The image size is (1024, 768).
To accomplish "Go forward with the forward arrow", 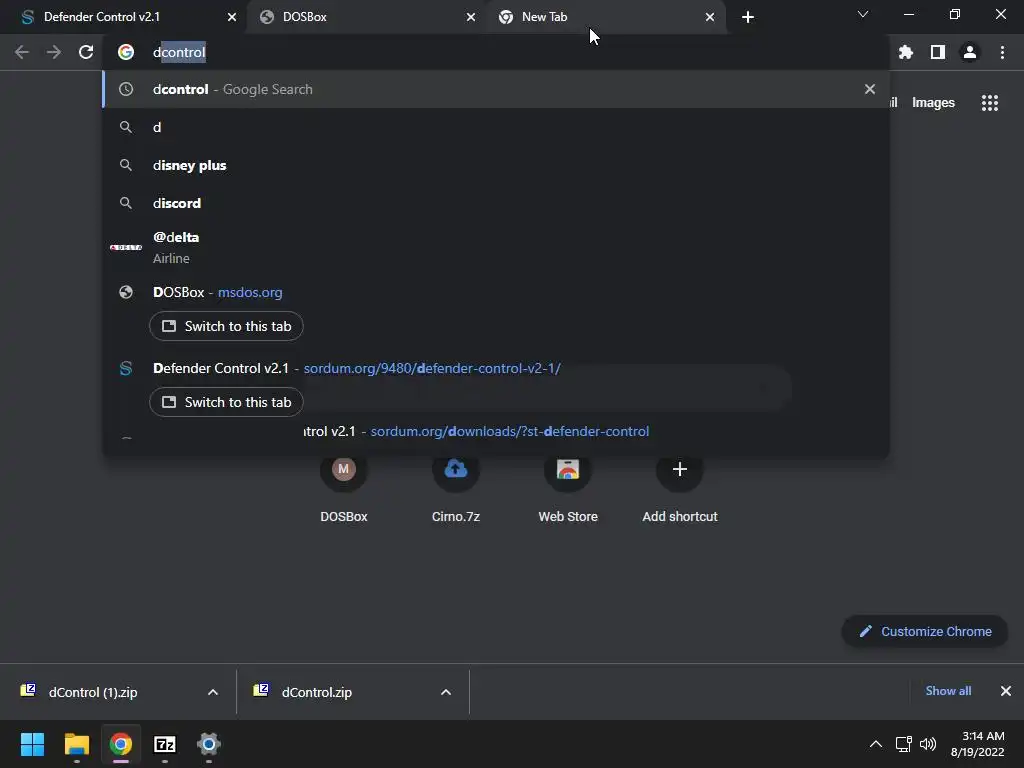I will pyautogui.click(x=54, y=52).
